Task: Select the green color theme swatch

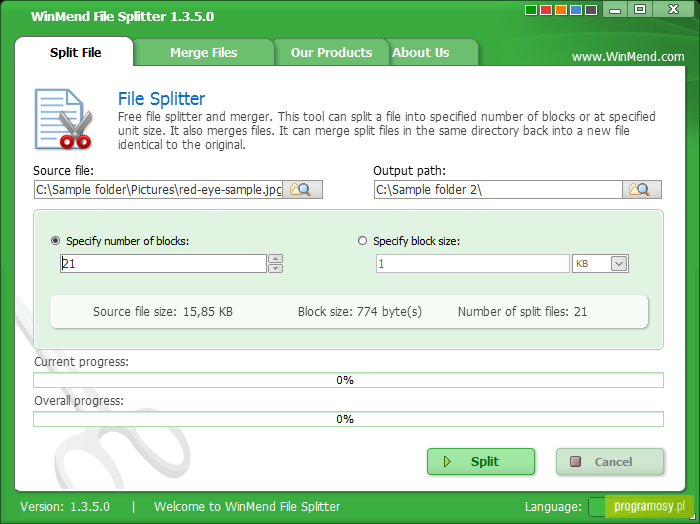Action: 531,10
